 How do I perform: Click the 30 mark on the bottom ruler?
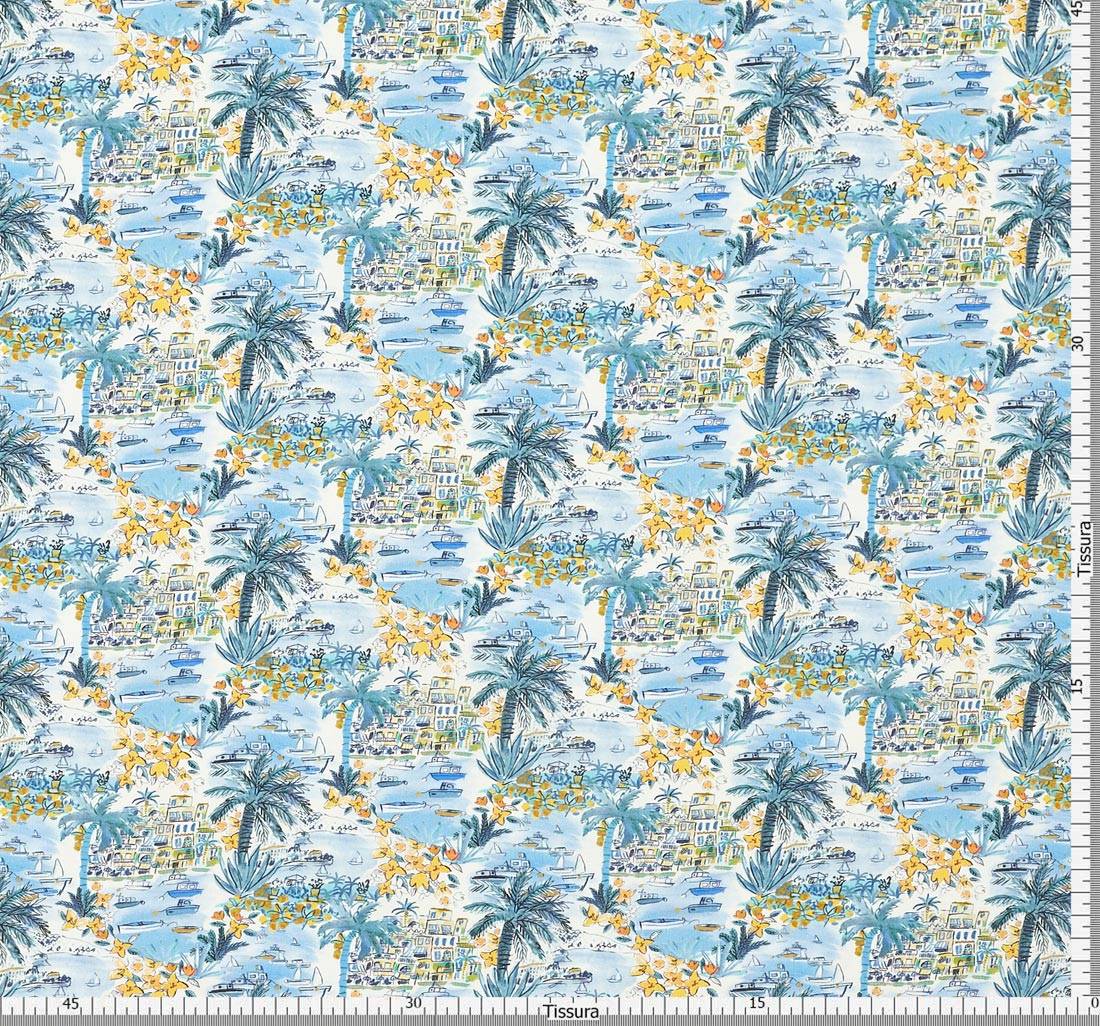coord(413,1003)
